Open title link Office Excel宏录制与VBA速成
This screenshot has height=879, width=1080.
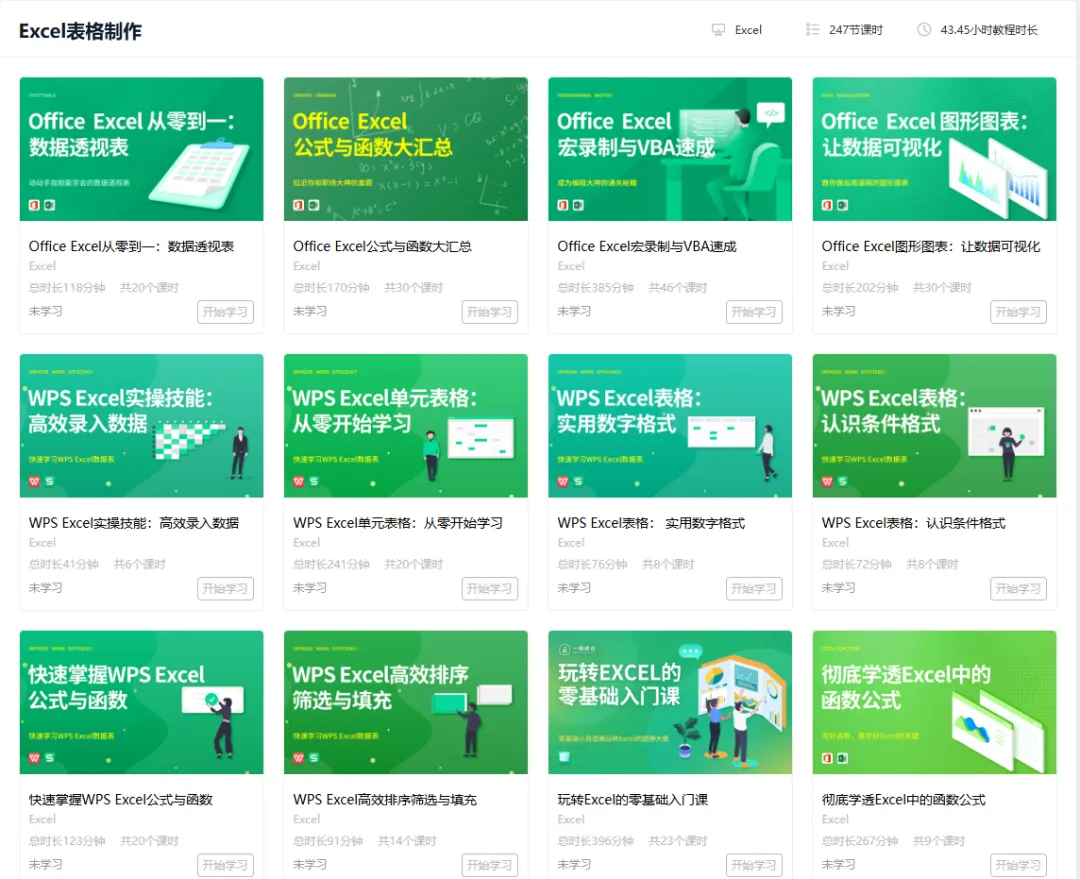(x=647, y=247)
